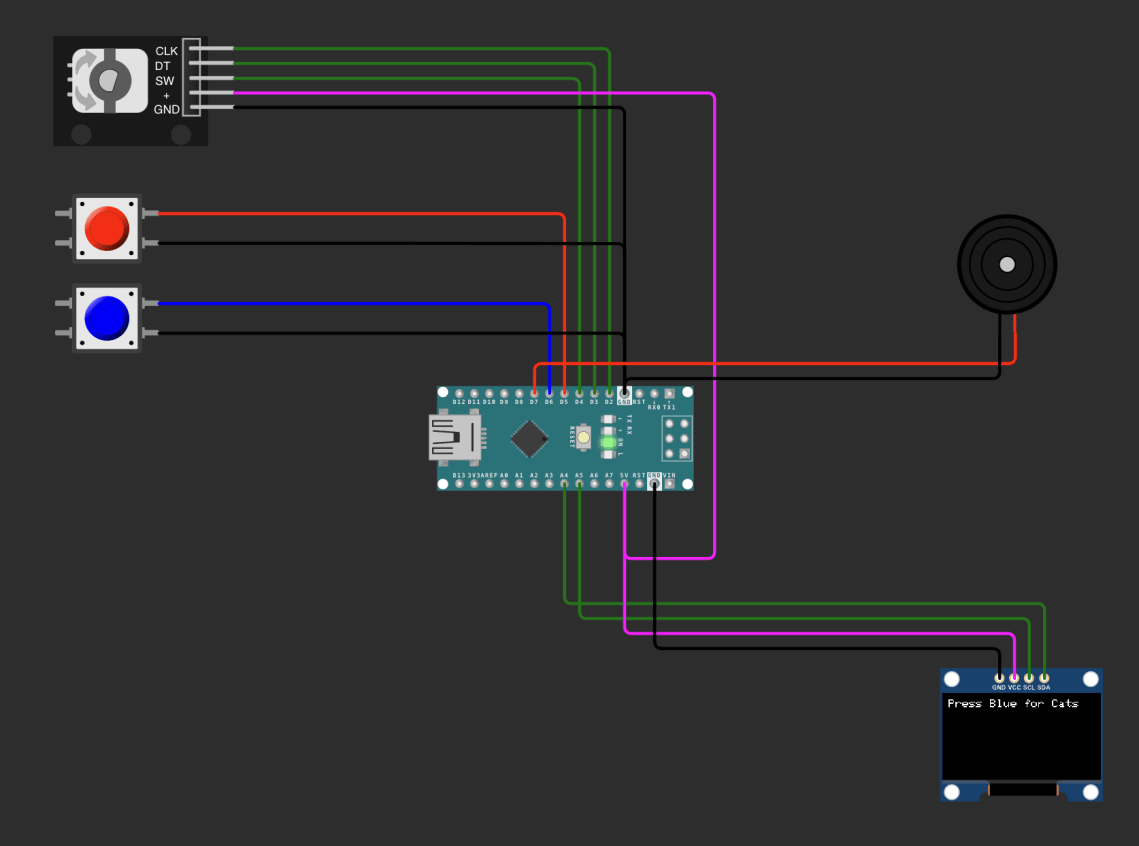1139x846 pixels.
Task: Click the Nano D11 pin
Action: click(474, 394)
